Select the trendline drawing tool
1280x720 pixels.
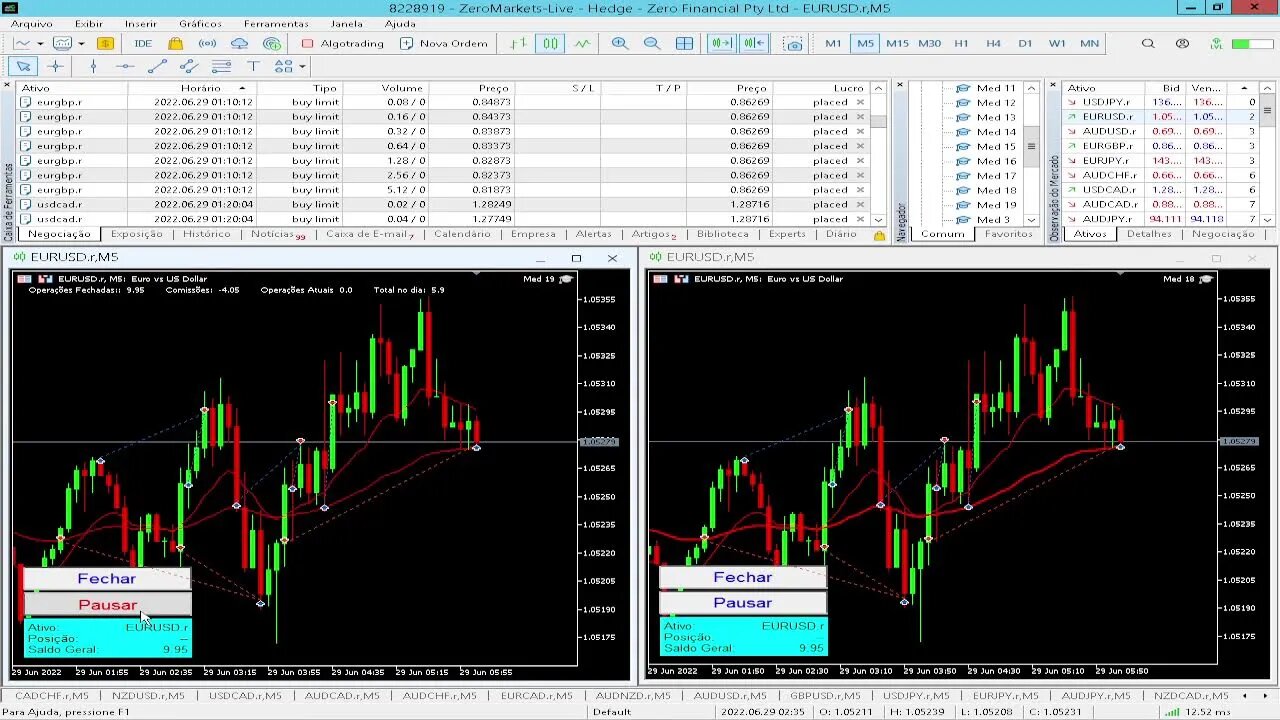[157, 67]
